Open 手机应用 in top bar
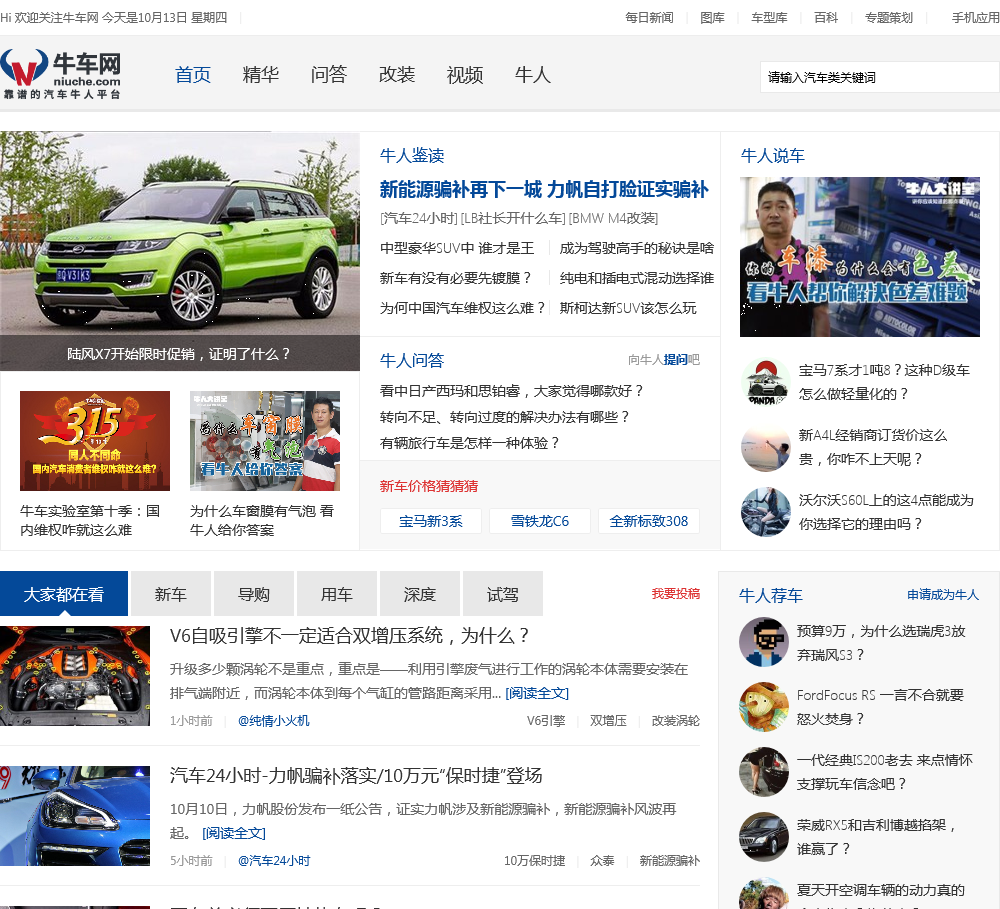The height and width of the screenshot is (909, 1000). [976, 18]
